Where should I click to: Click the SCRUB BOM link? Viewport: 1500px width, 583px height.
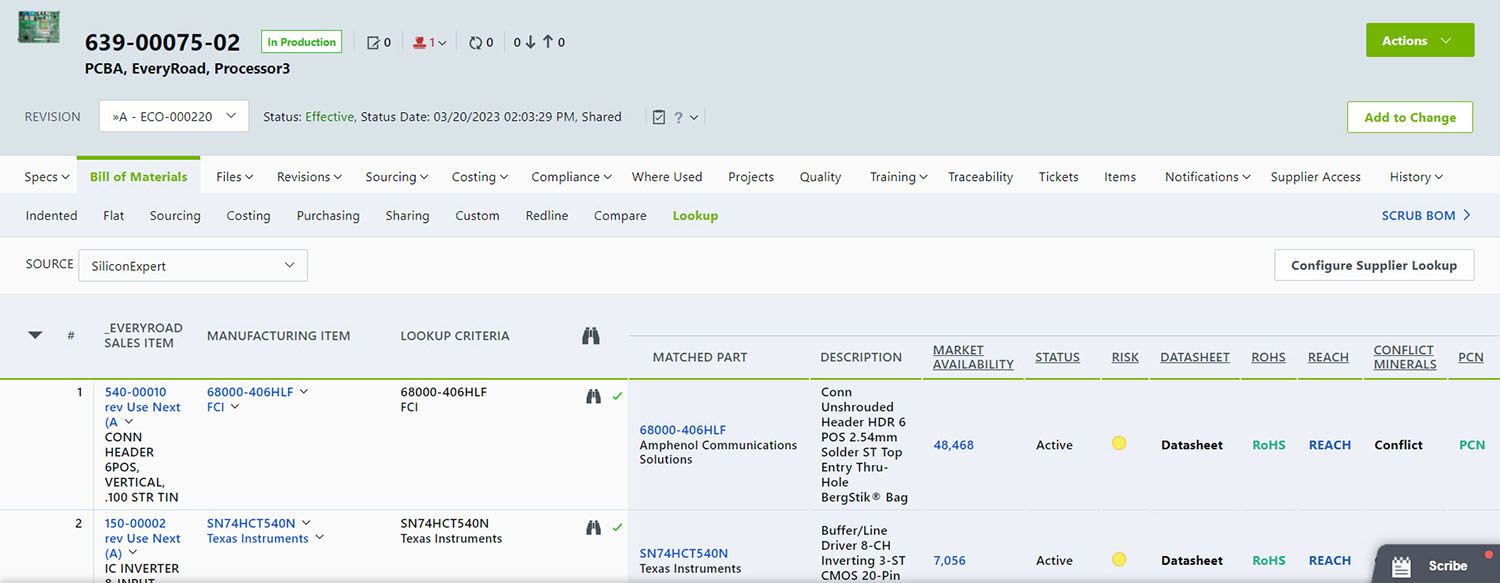coord(1427,215)
